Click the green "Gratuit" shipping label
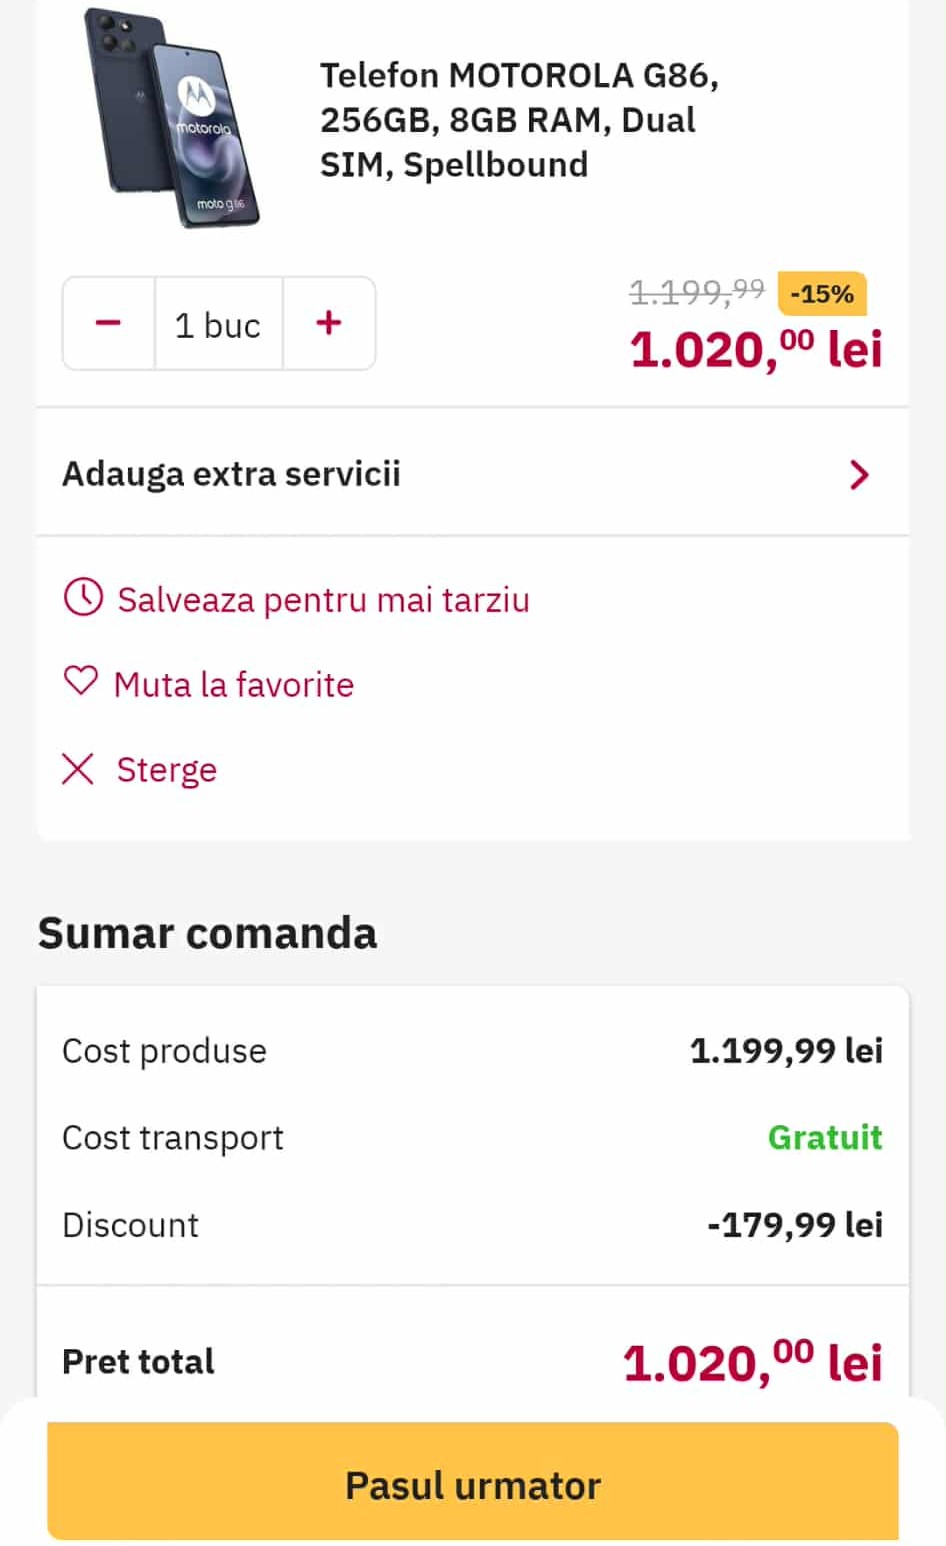 825,1138
